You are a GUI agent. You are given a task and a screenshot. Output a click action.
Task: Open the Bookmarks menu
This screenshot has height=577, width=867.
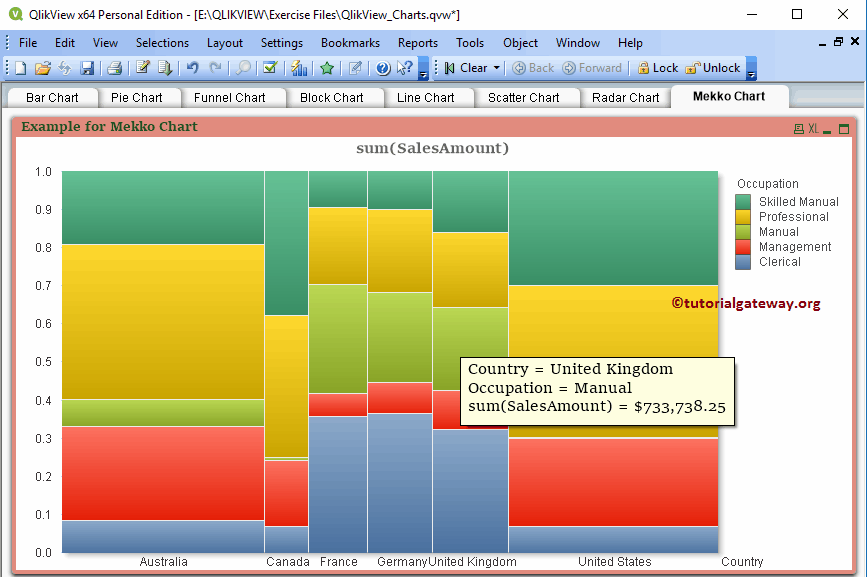350,43
